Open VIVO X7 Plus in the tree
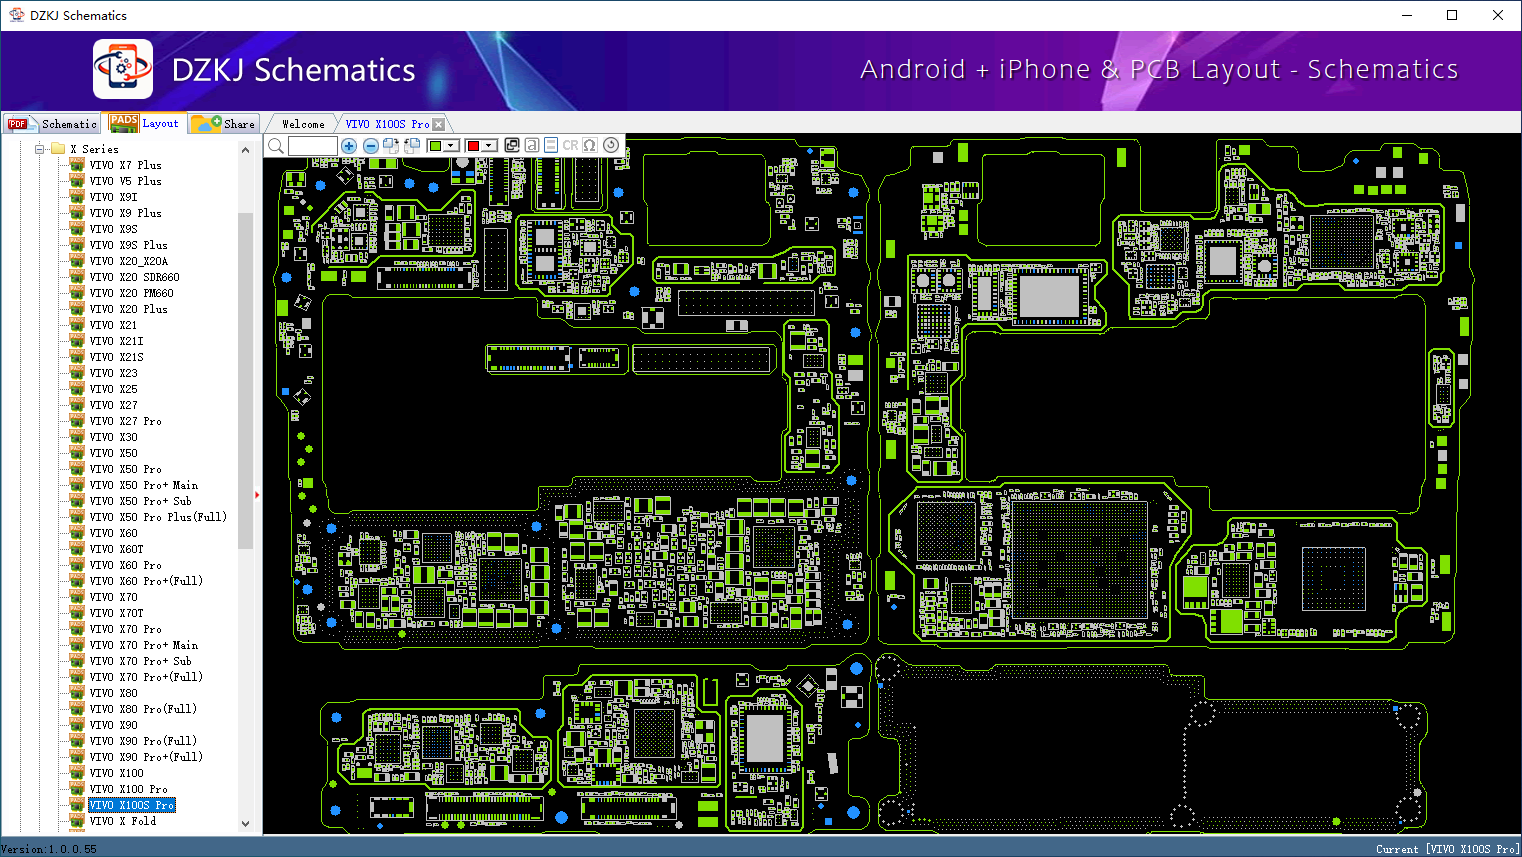 125,165
